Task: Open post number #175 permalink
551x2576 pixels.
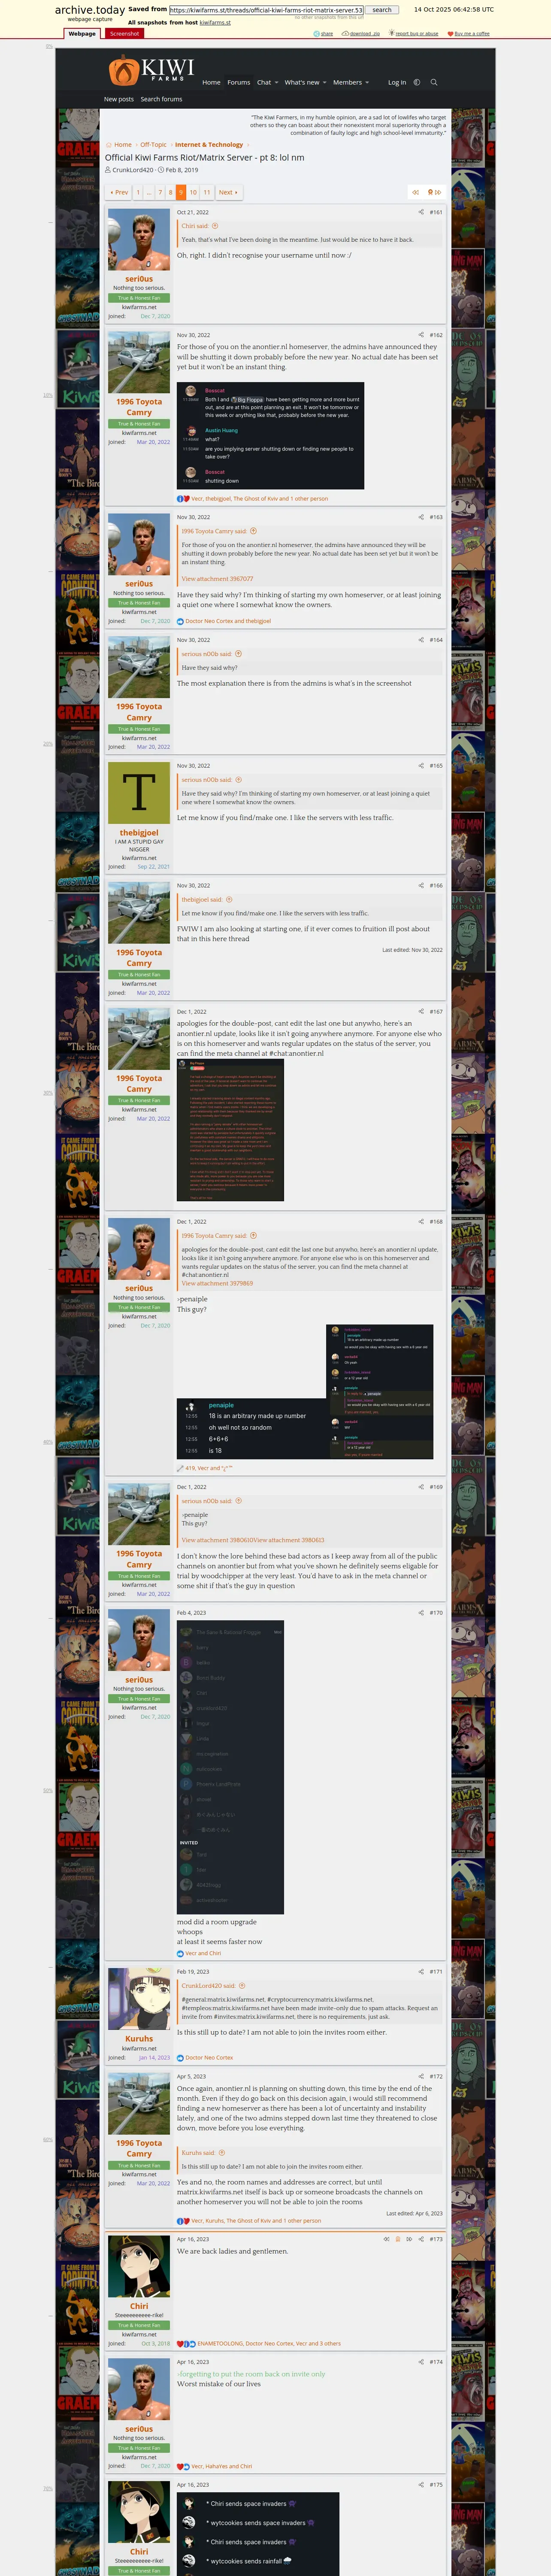Action: pyautogui.click(x=436, y=2484)
